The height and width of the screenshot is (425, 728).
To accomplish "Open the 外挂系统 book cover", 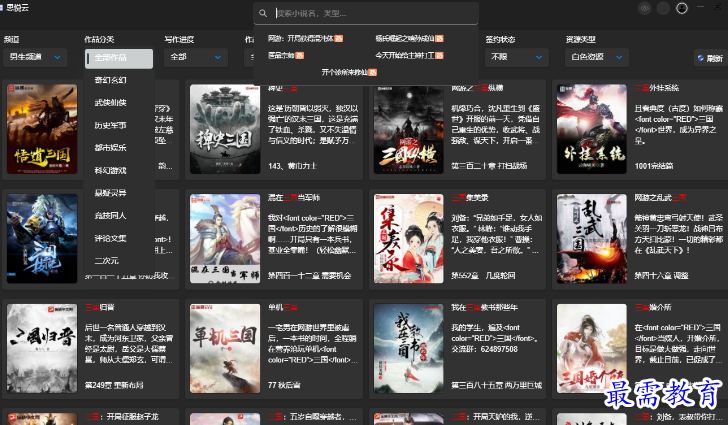I will (592, 129).
